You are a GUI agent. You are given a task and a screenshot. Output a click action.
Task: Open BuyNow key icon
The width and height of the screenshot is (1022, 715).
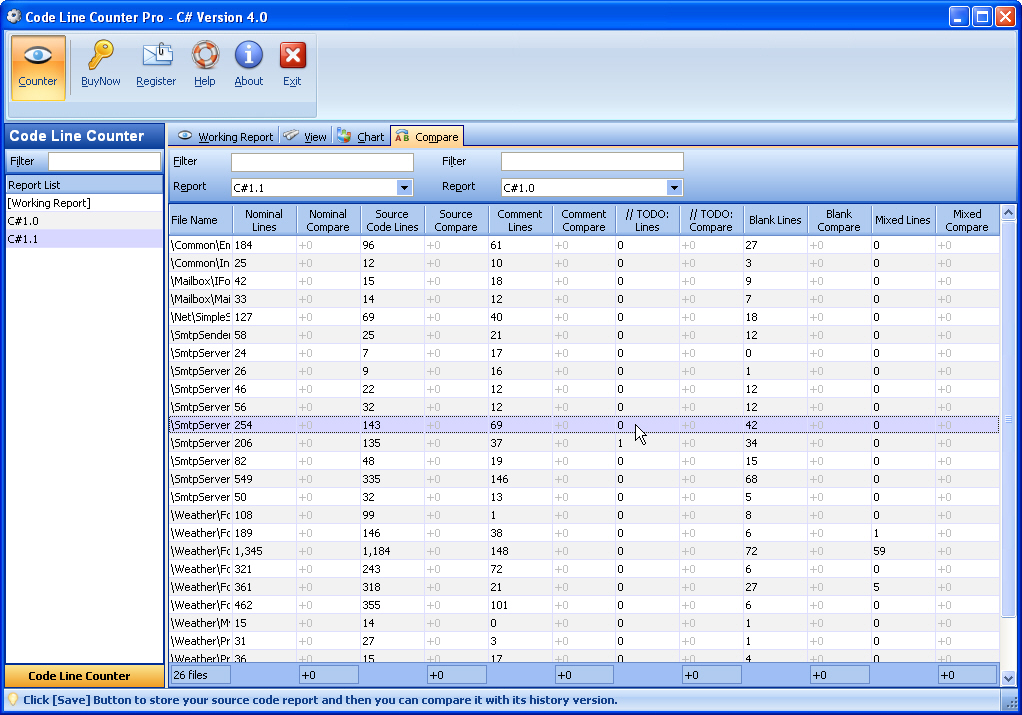(x=100, y=55)
